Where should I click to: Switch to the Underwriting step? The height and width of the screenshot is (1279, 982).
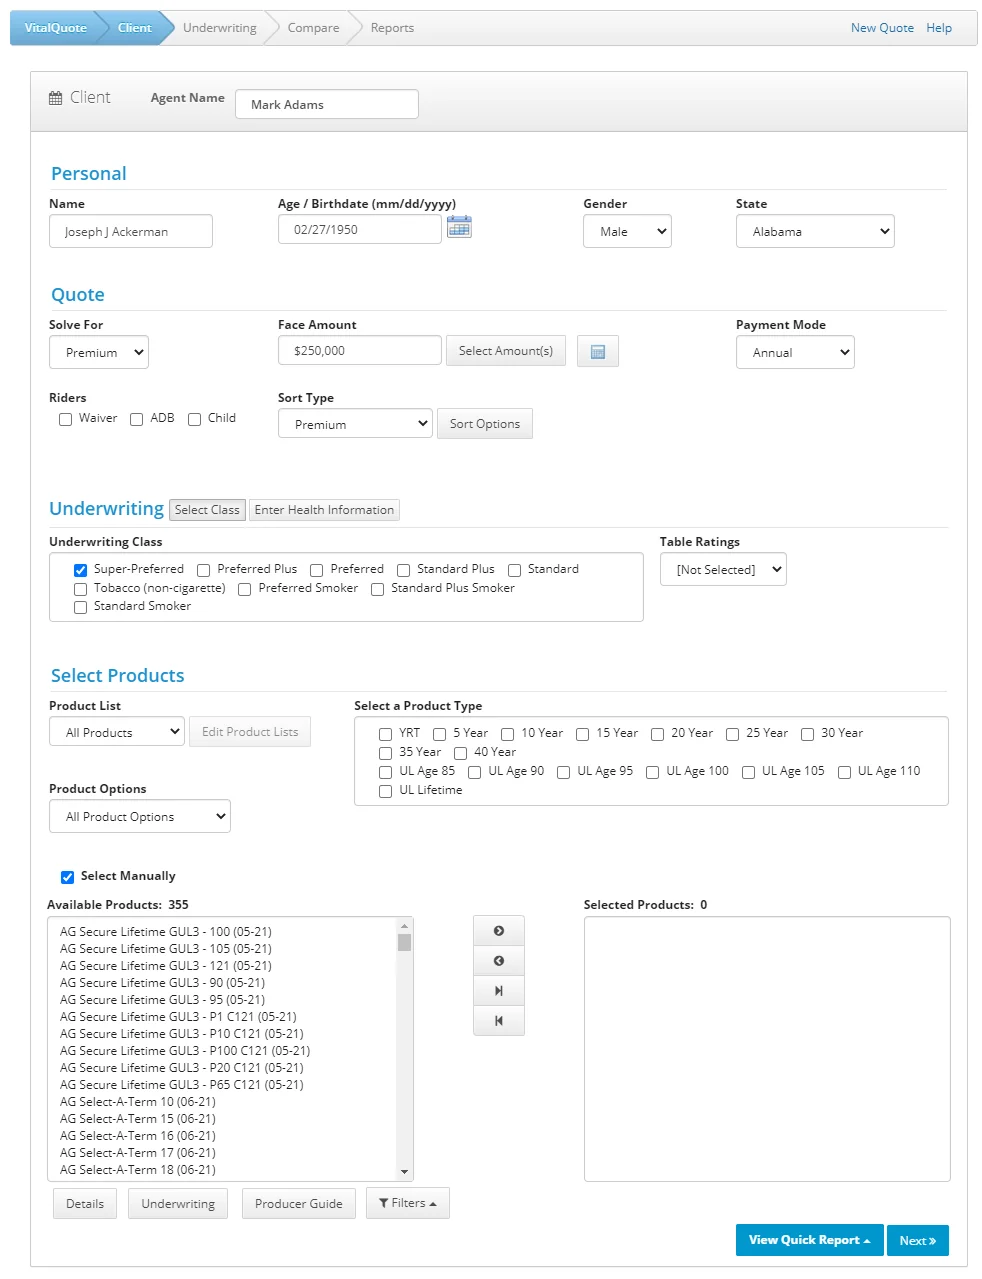click(218, 27)
